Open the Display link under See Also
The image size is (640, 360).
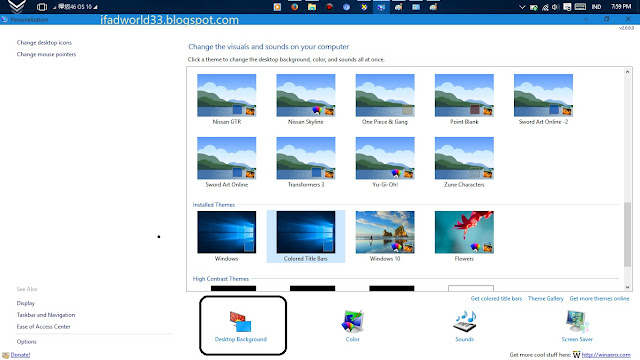click(x=26, y=303)
